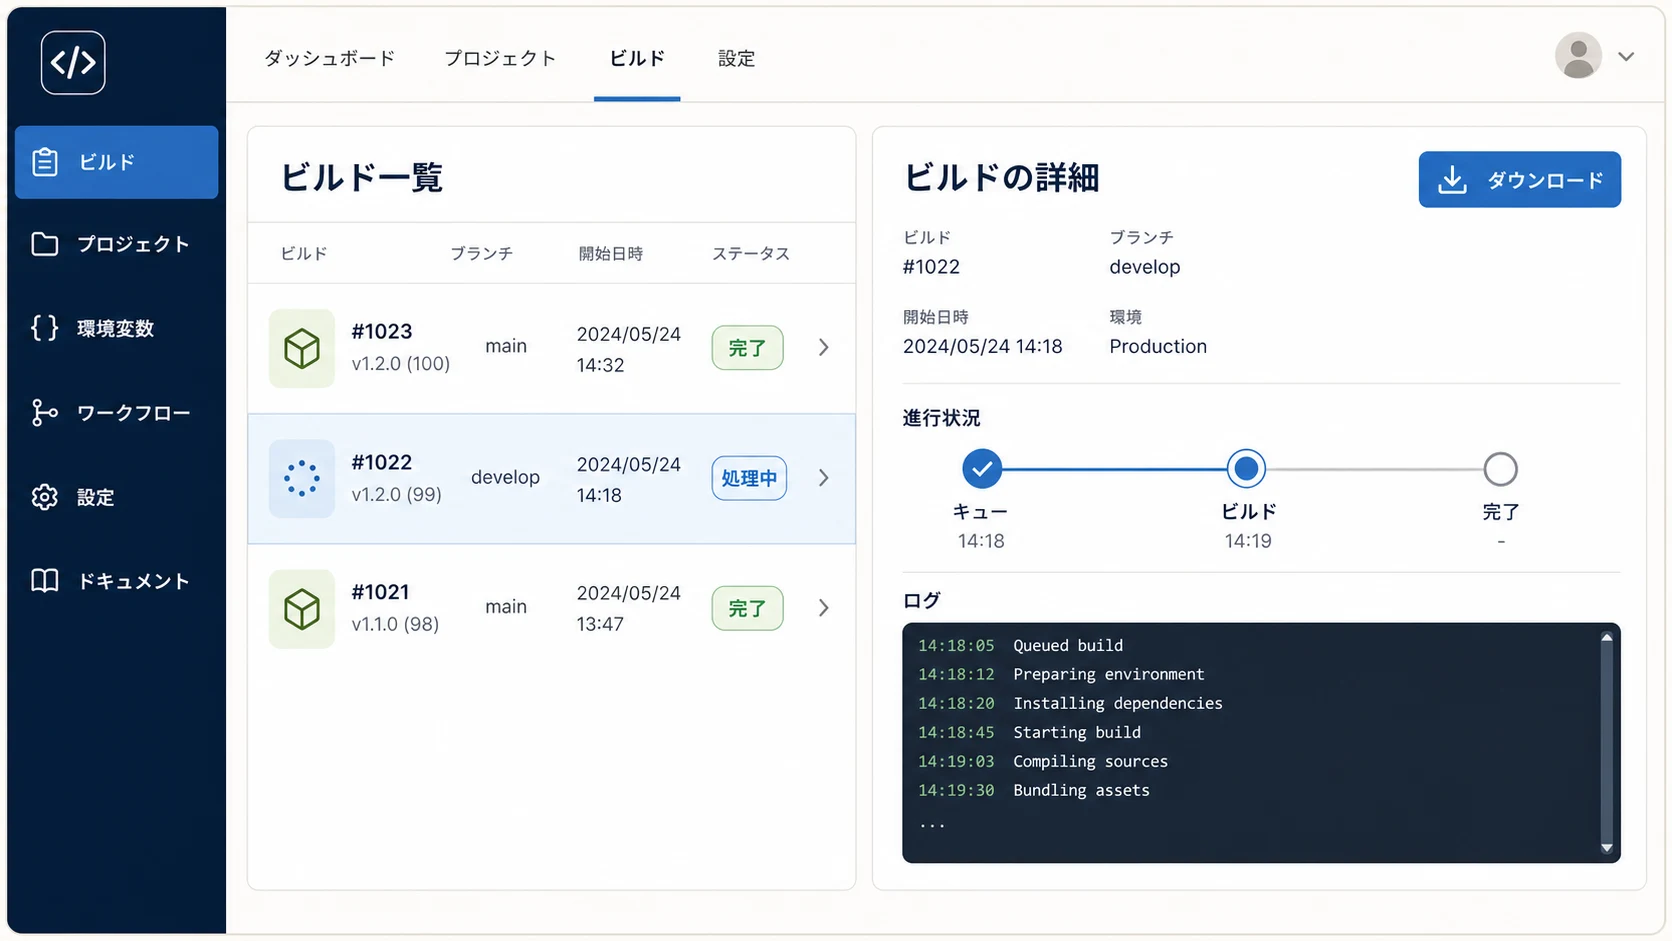Click the 開始日時 column header in build list
The width and height of the screenshot is (1672, 941).
(611, 254)
